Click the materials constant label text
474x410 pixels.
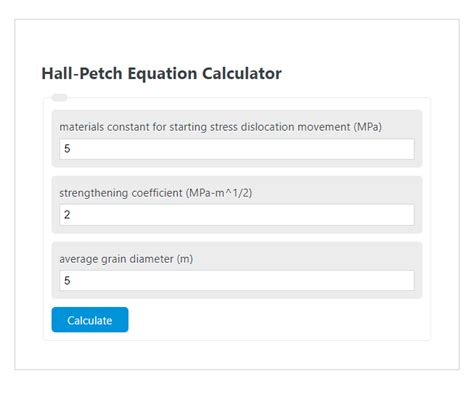tap(220, 127)
